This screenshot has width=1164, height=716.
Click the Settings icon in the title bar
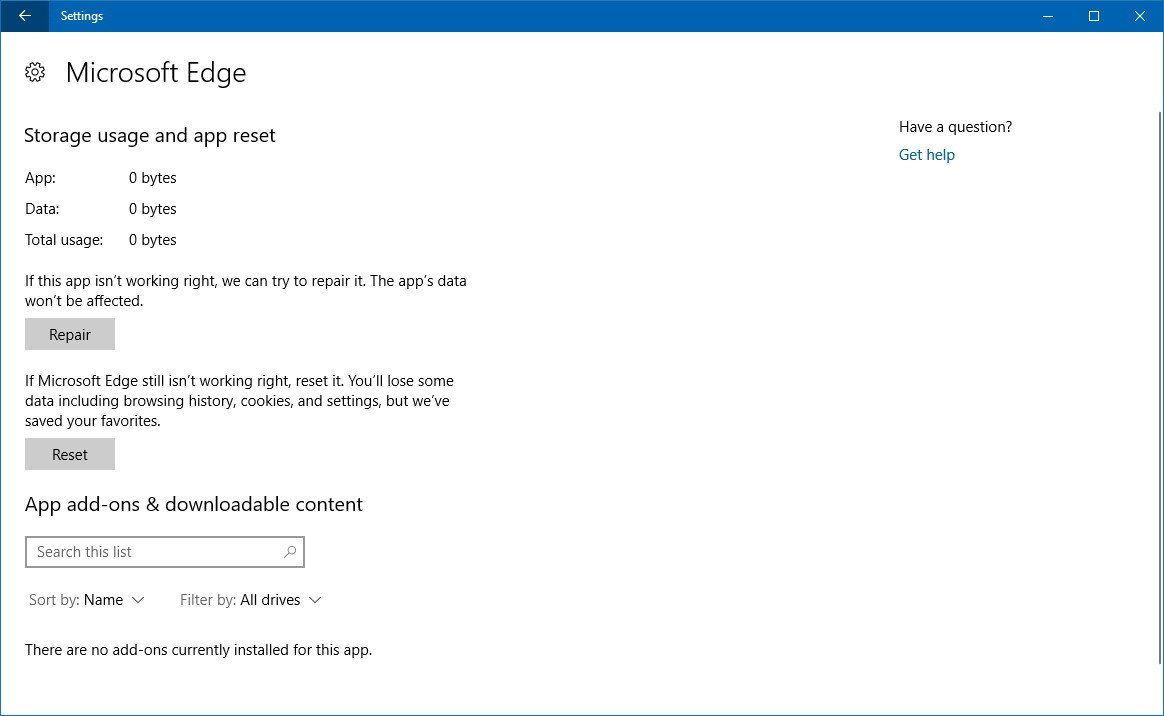point(81,16)
